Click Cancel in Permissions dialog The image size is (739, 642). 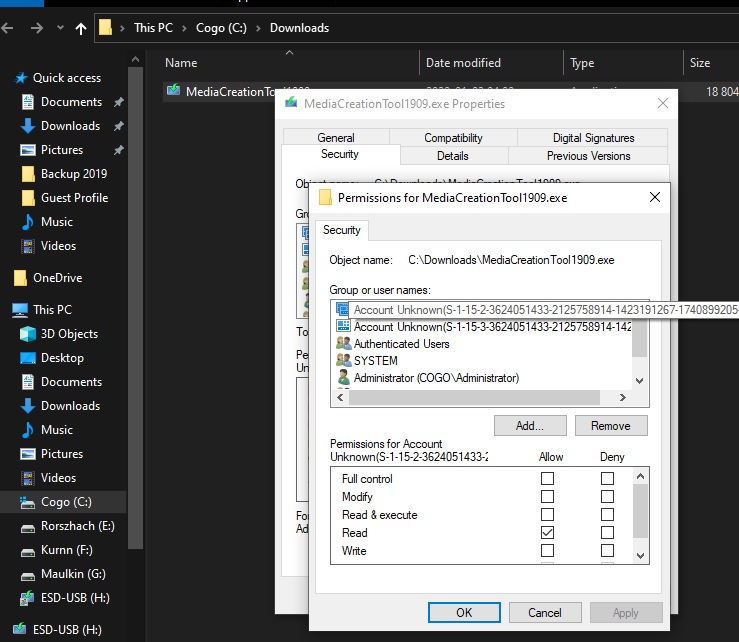545,612
